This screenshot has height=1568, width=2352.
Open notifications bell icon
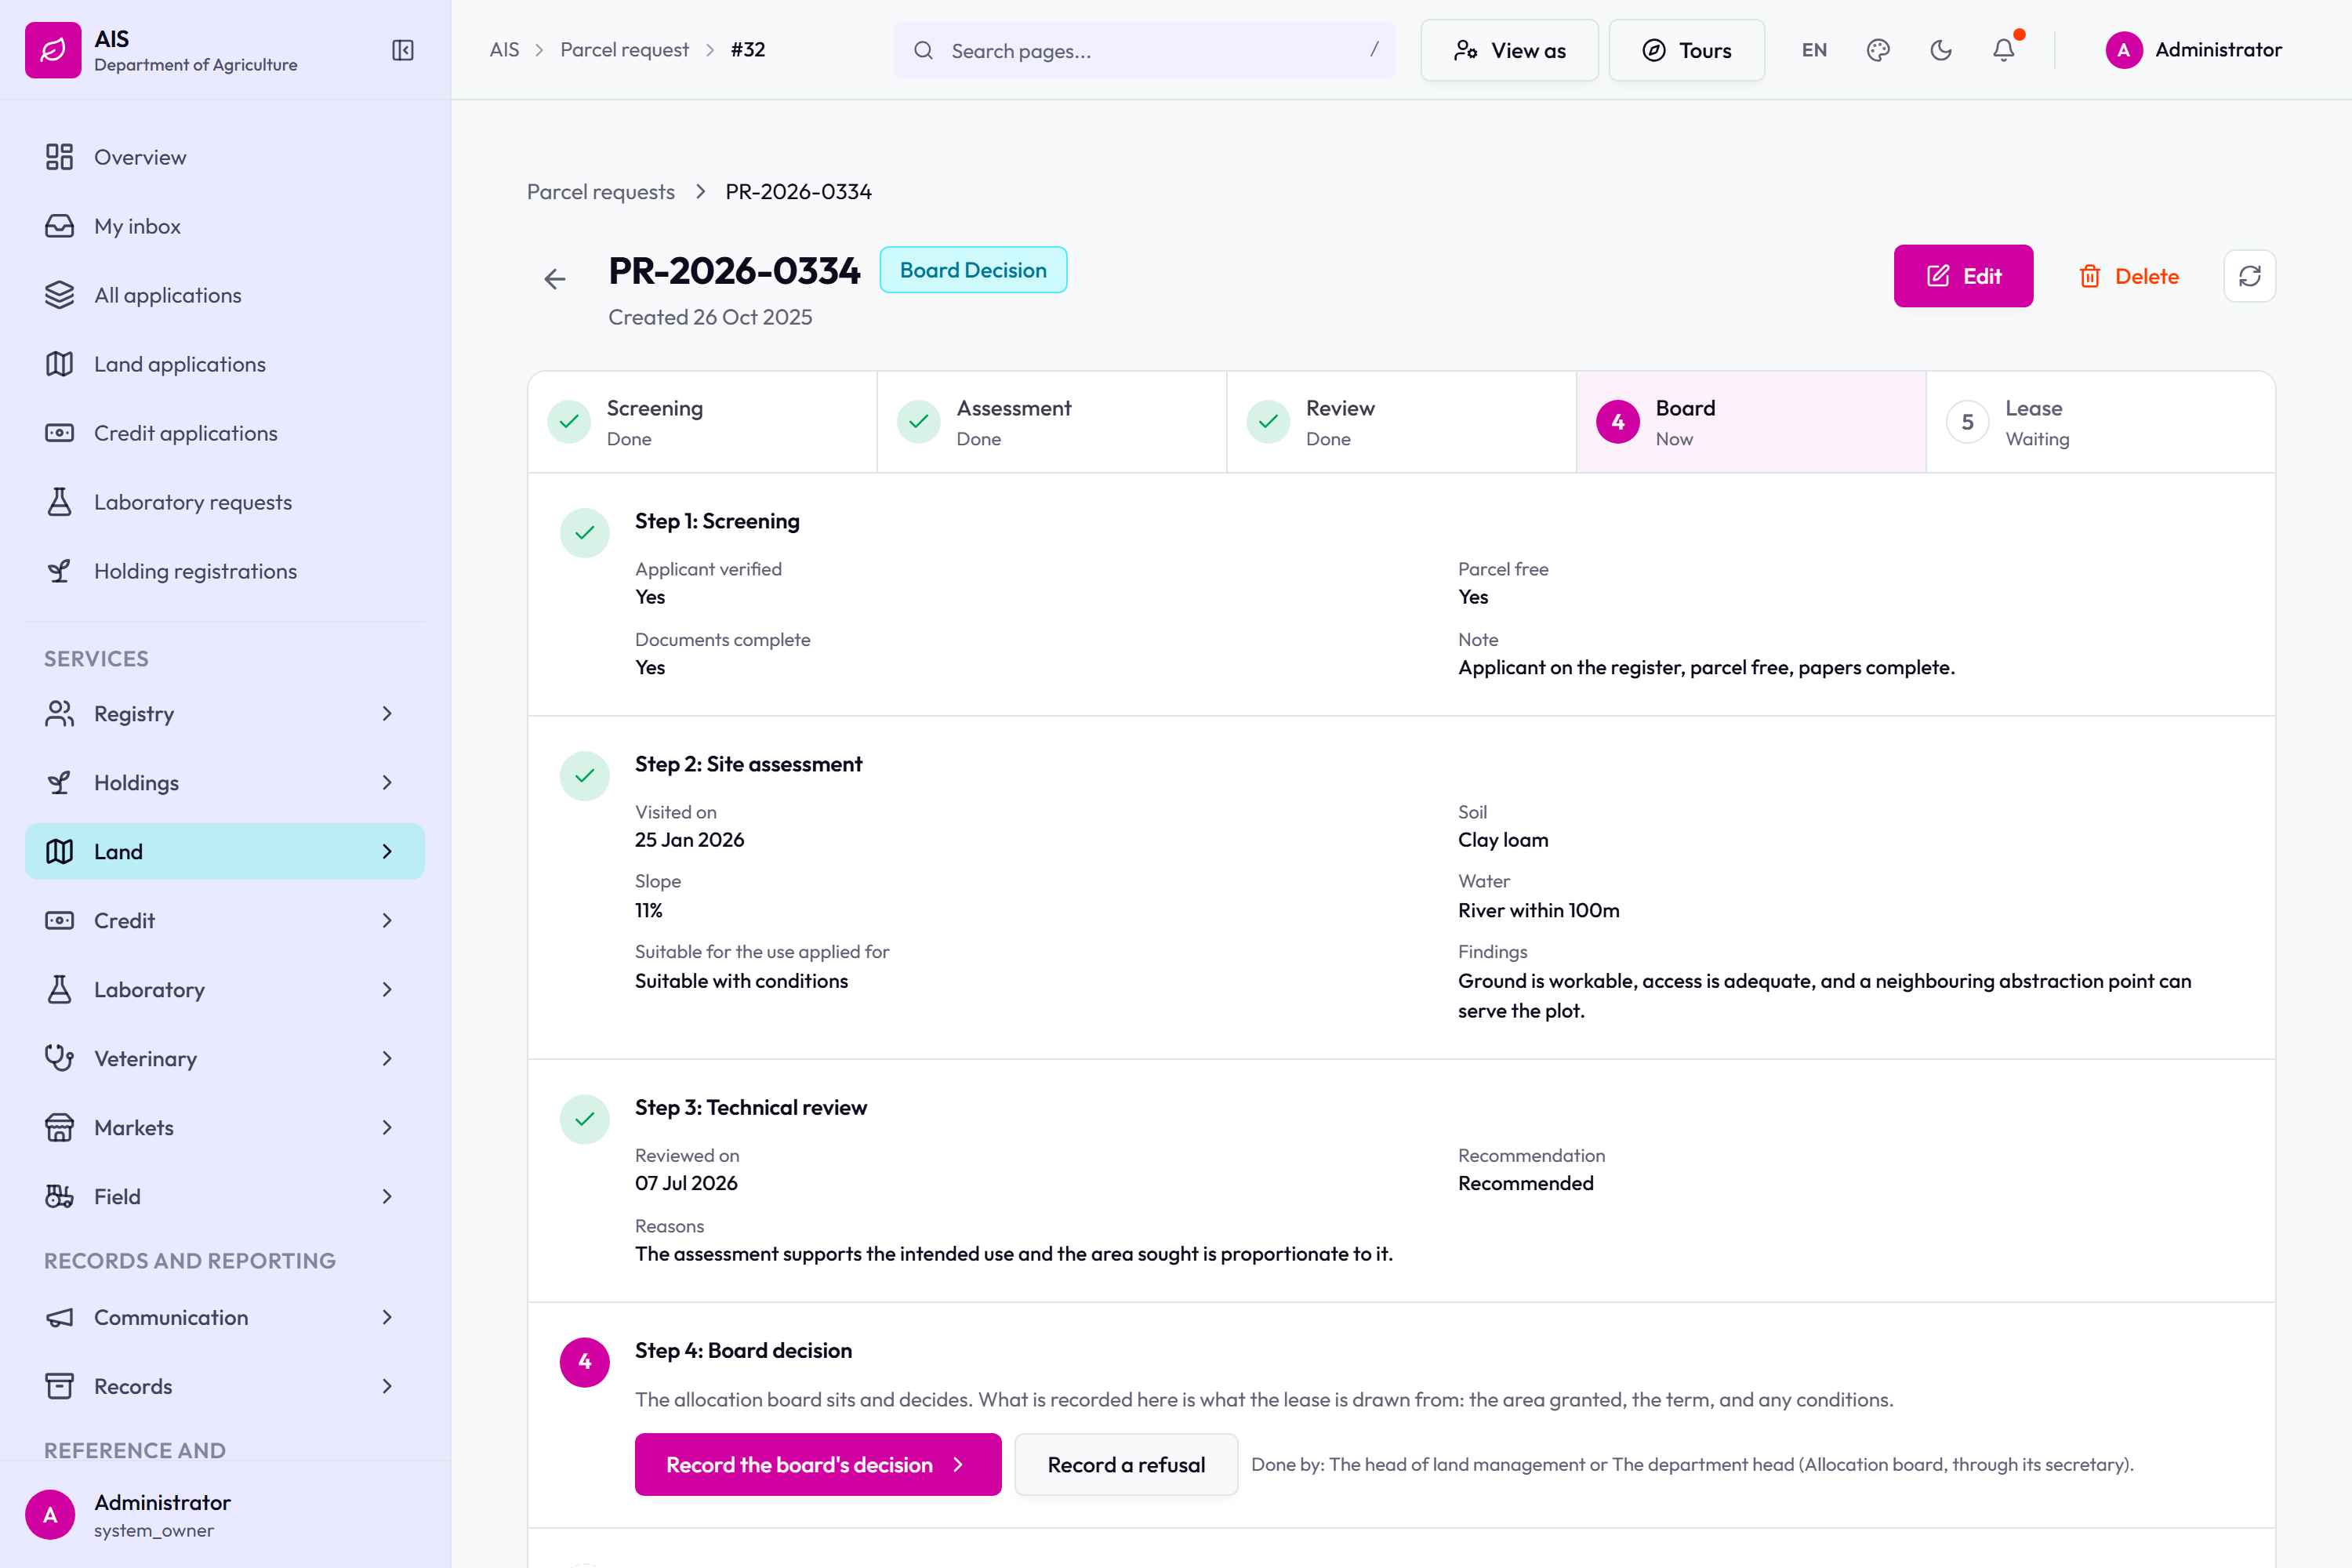click(x=2004, y=50)
